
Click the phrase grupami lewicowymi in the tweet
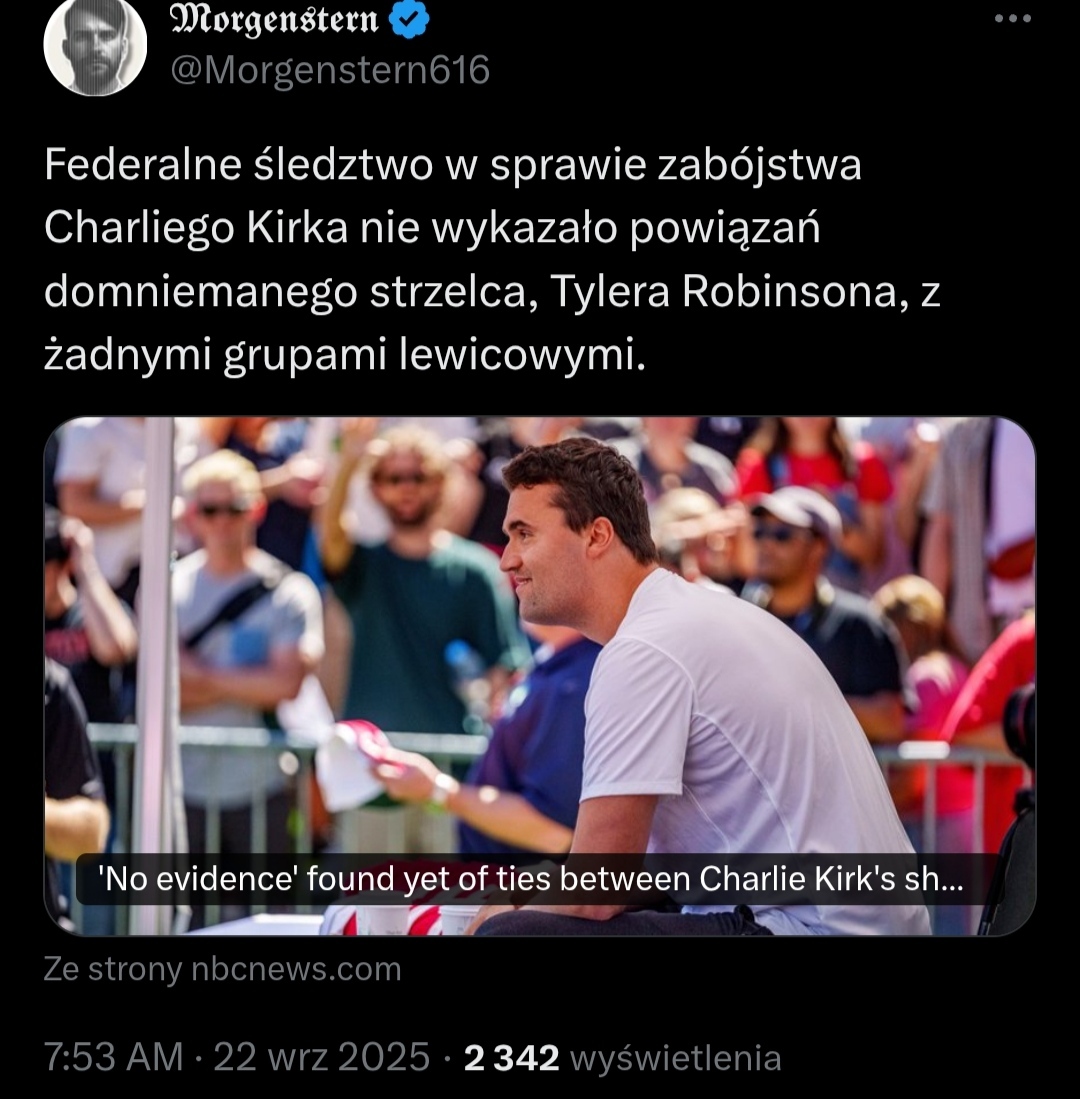[x=435, y=355]
